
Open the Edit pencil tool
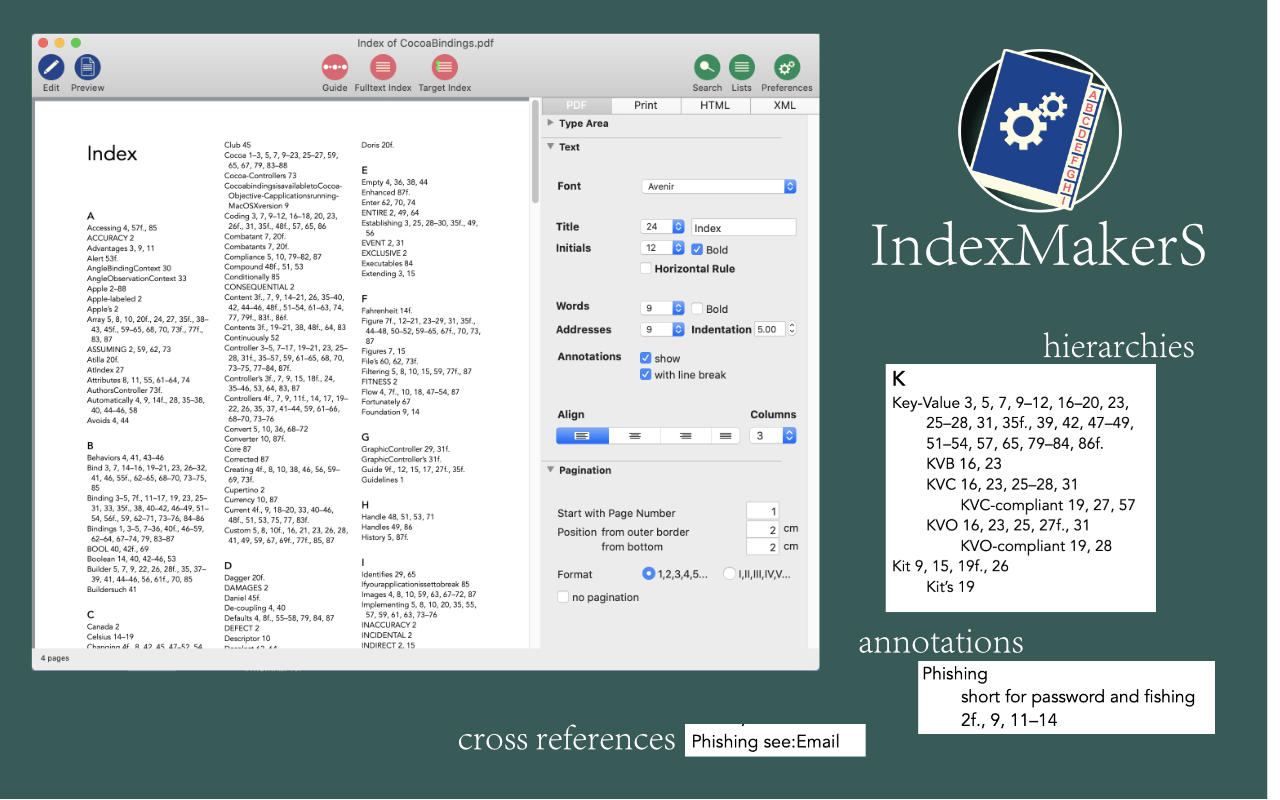click(x=51, y=67)
